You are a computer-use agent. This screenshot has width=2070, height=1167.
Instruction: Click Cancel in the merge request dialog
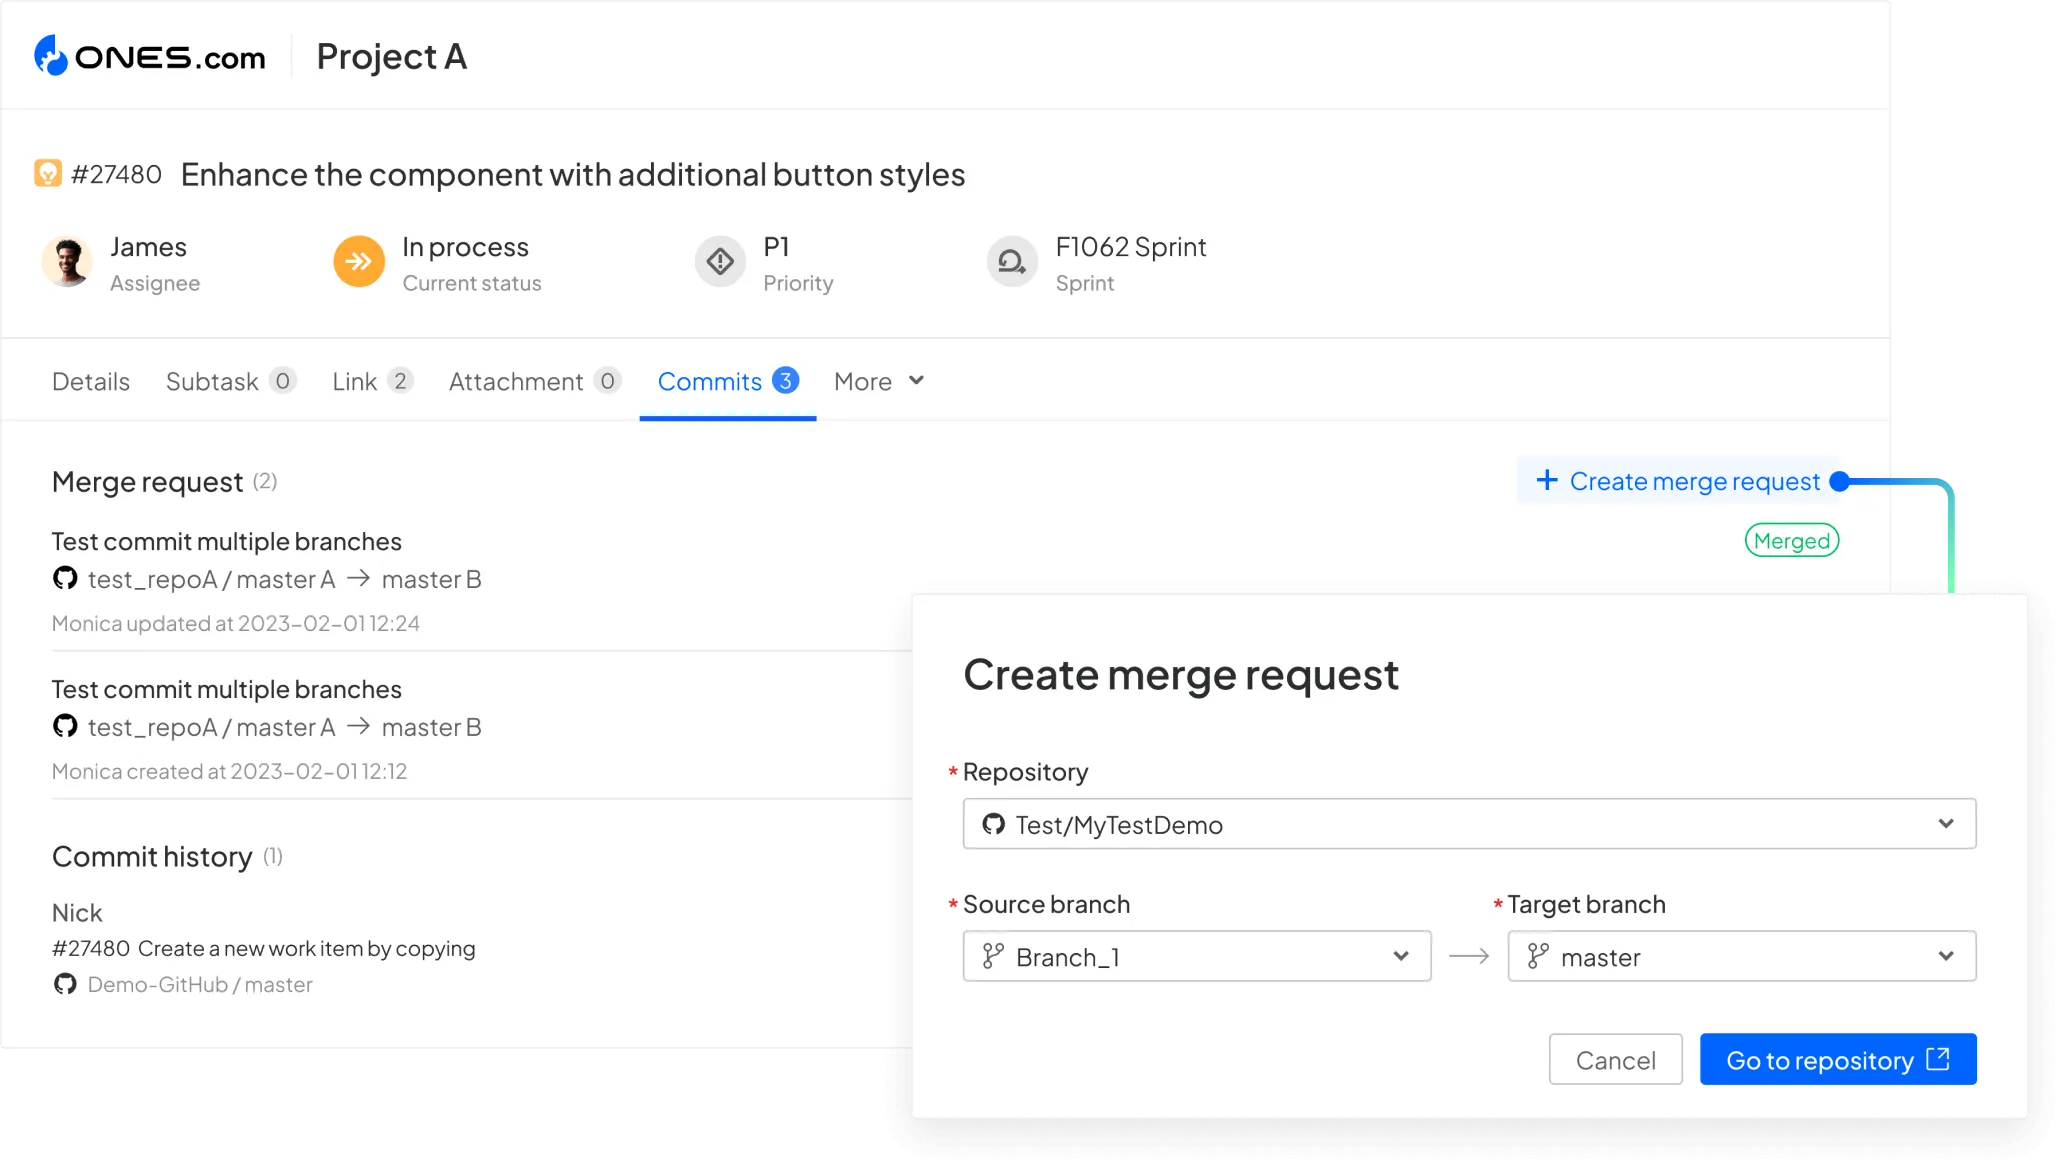point(1615,1059)
